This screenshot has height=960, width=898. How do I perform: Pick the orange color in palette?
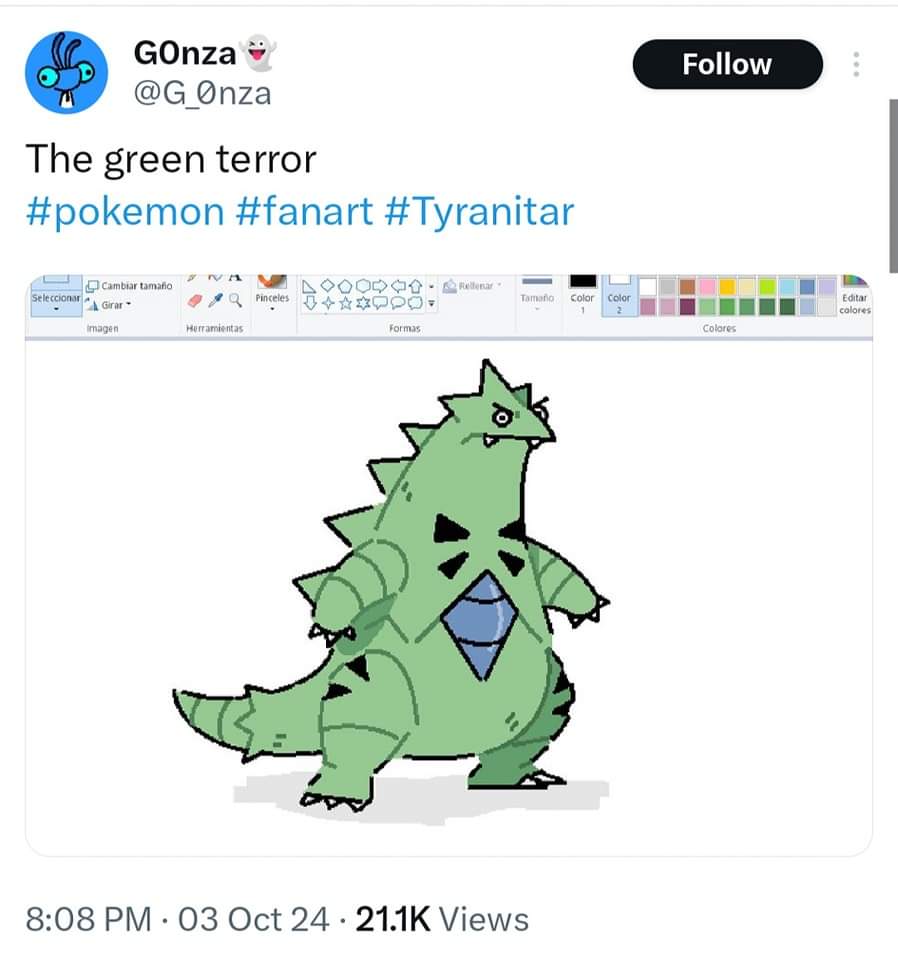(x=687, y=286)
